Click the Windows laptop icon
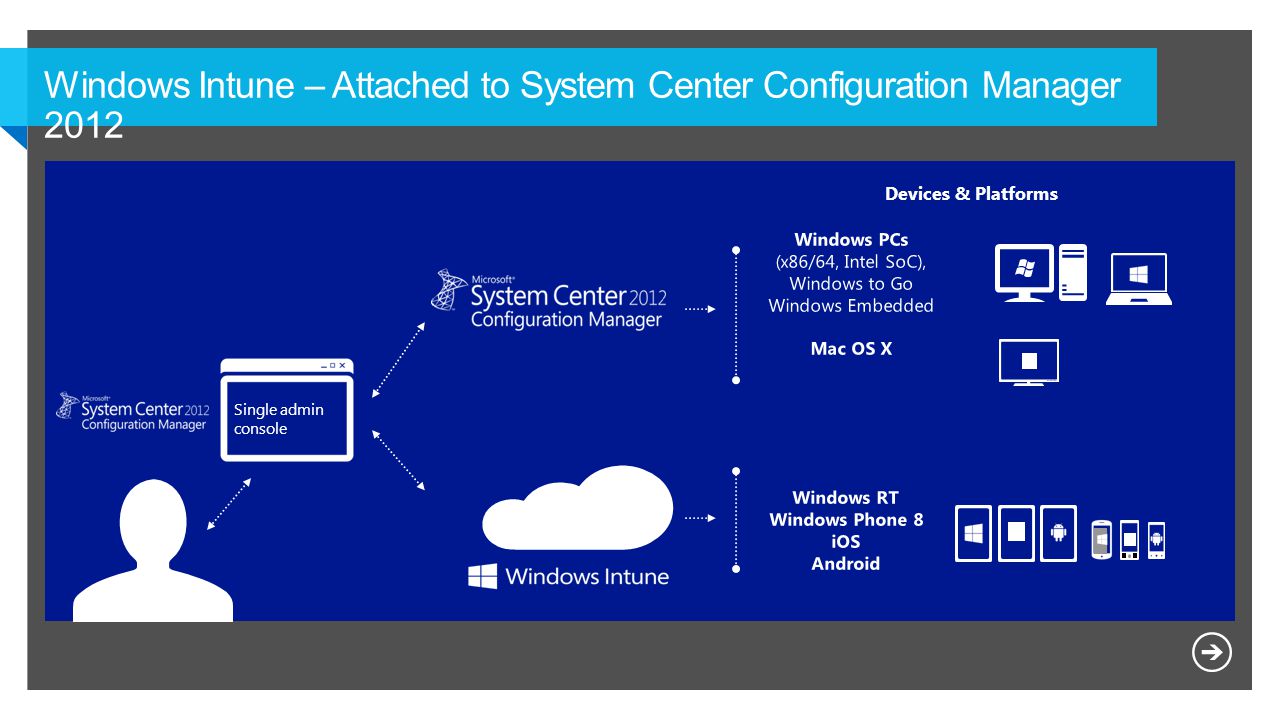1280x720 pixels. tap(1139, 279)
